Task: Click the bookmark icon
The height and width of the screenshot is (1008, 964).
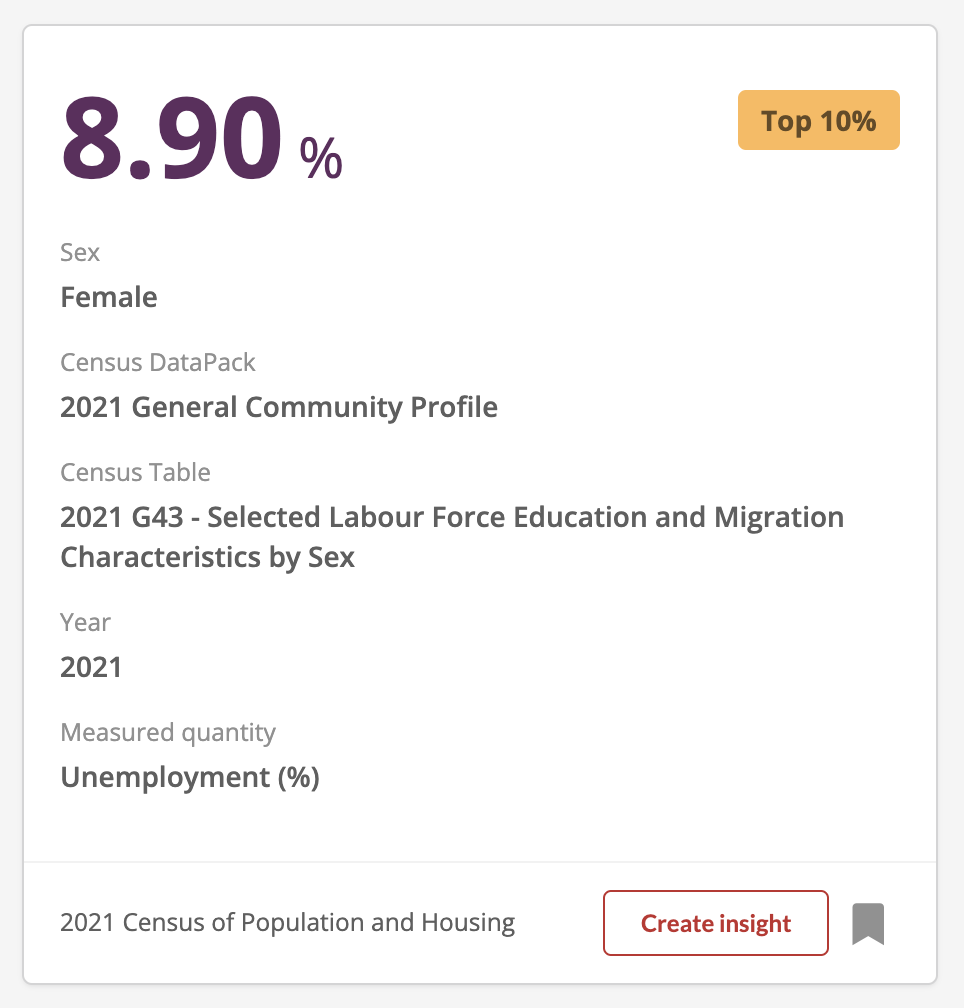Action: coord(868,924)
